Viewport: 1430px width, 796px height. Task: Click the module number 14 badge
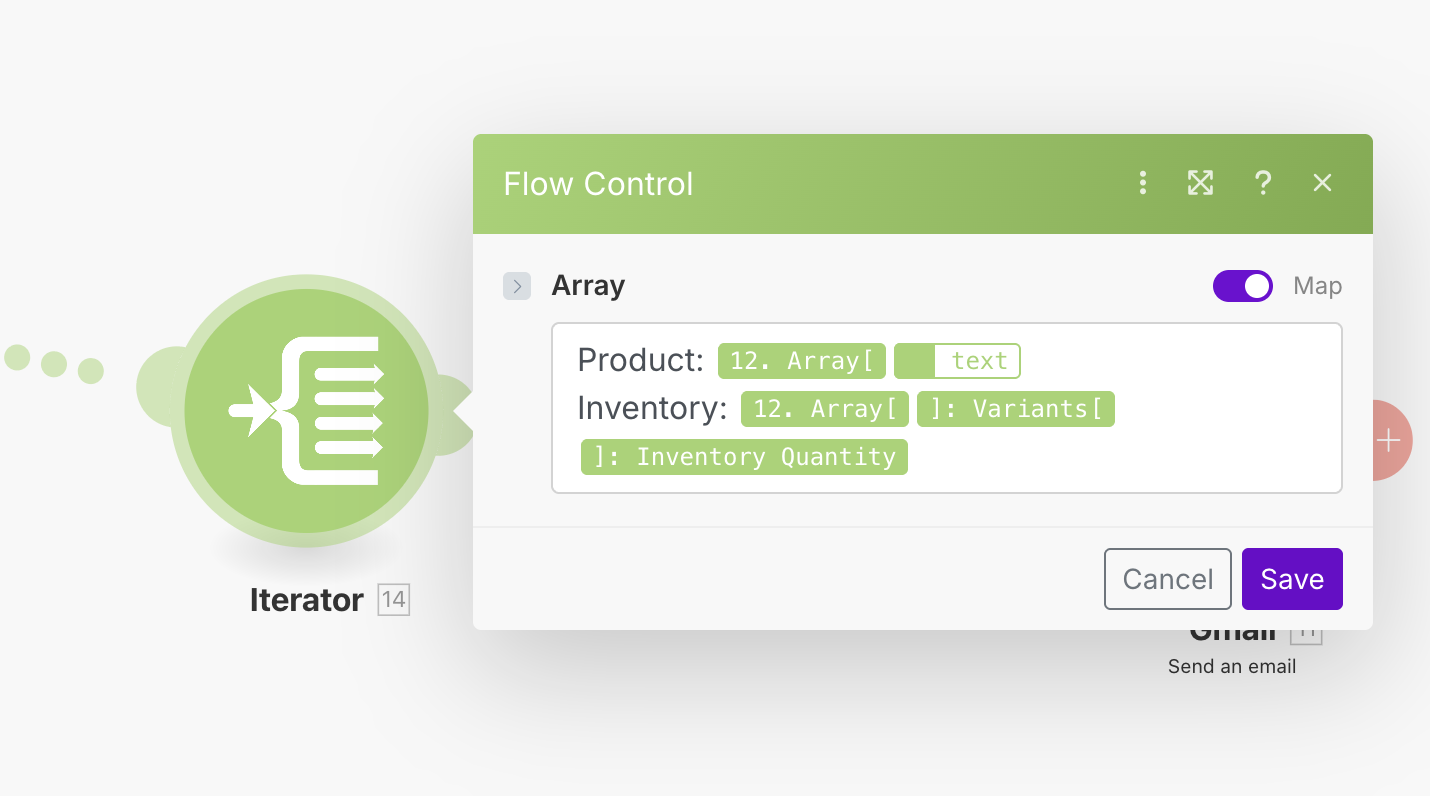(394, 600)
